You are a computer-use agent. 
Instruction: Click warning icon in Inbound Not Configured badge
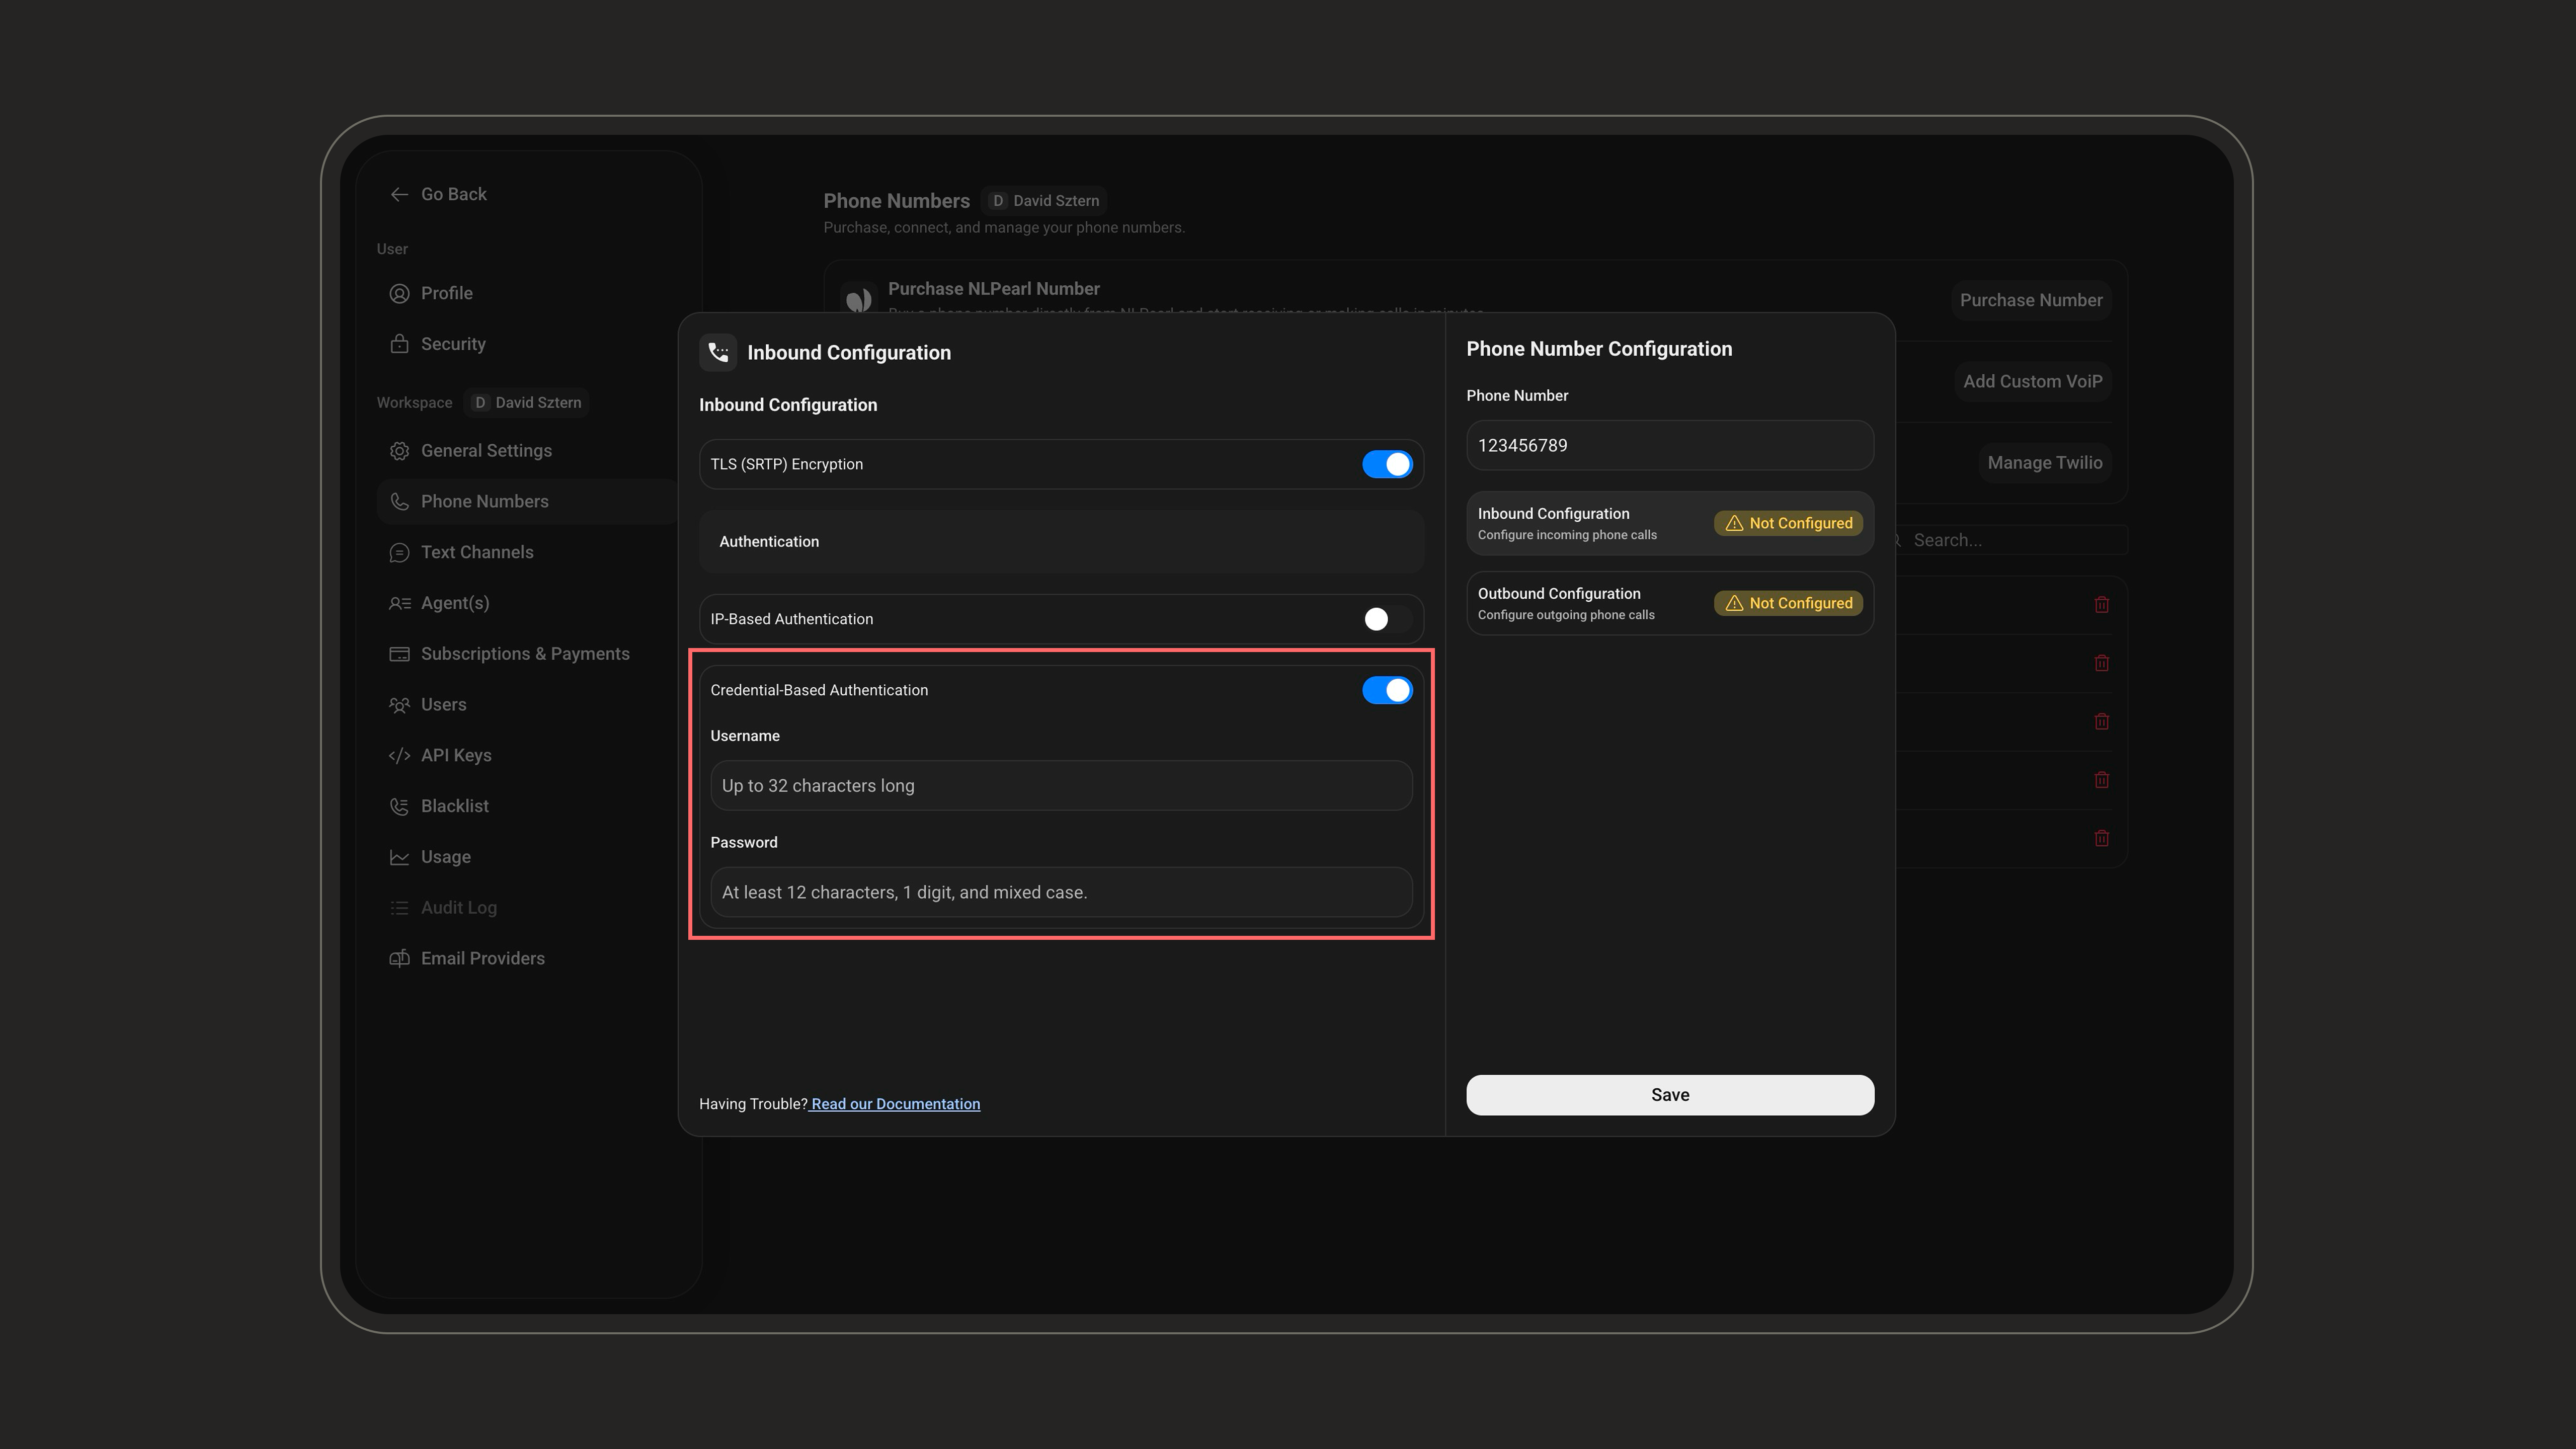coord(1734,523)
